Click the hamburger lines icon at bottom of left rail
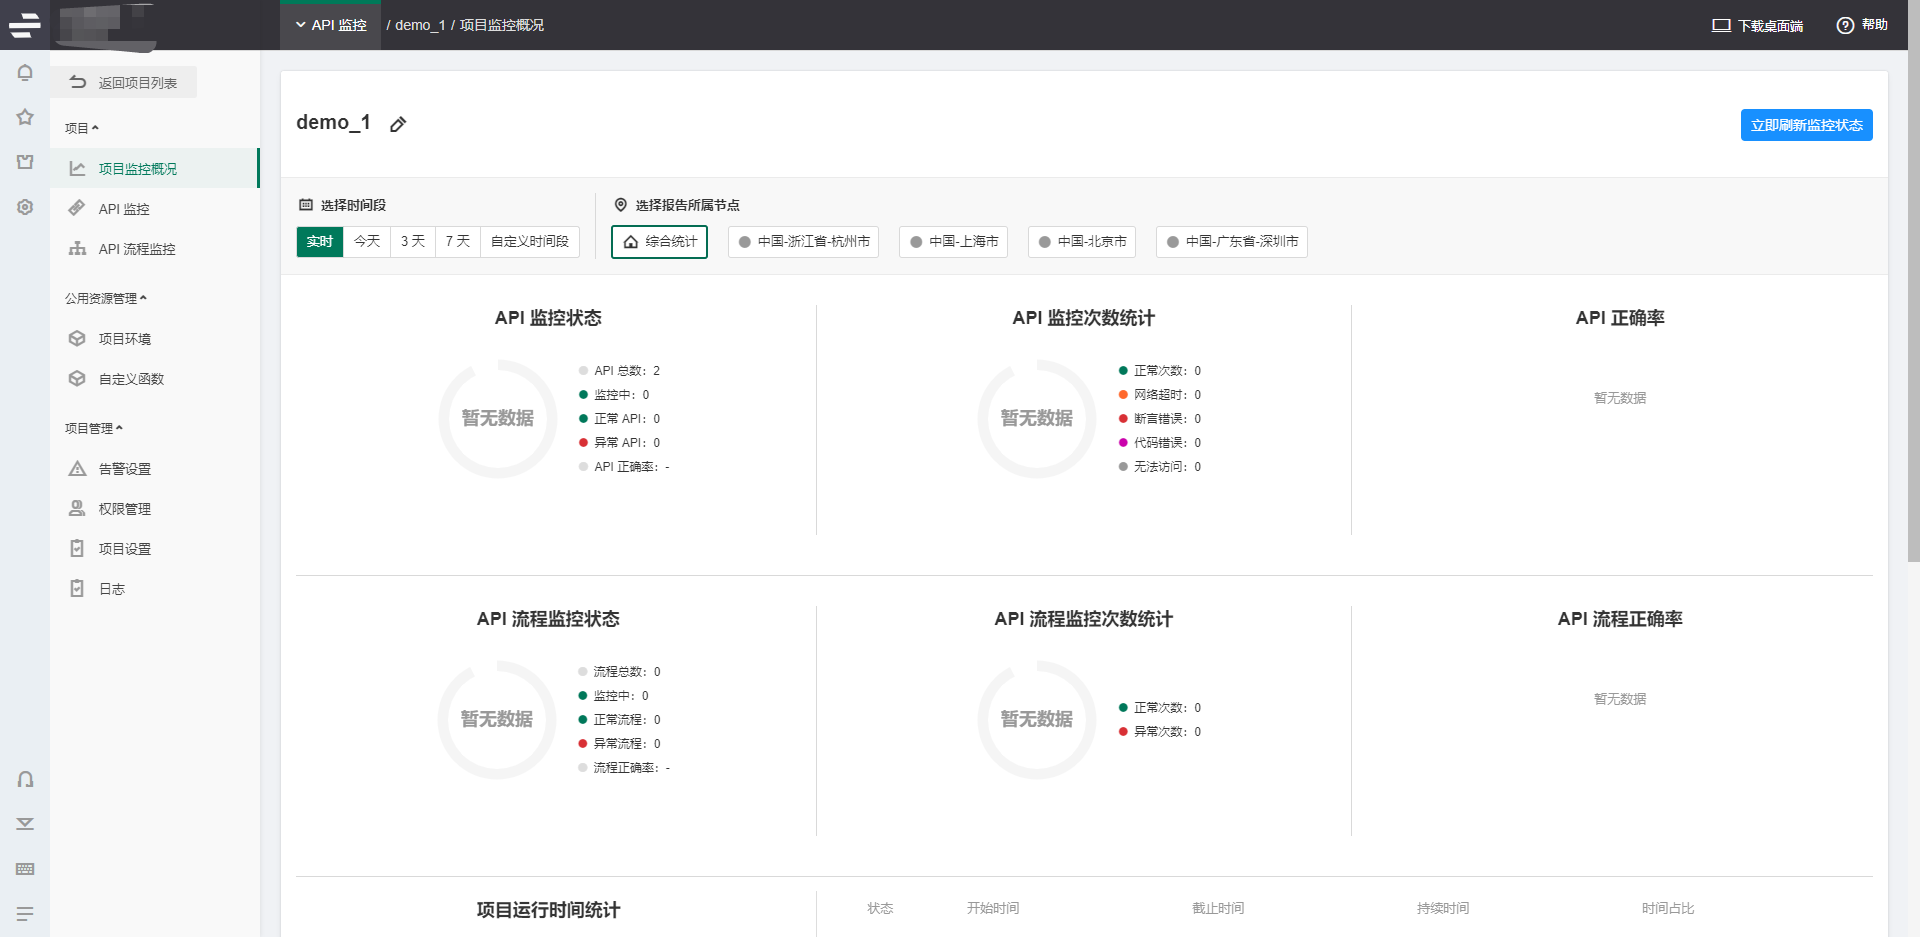 [x=25, y=914]
